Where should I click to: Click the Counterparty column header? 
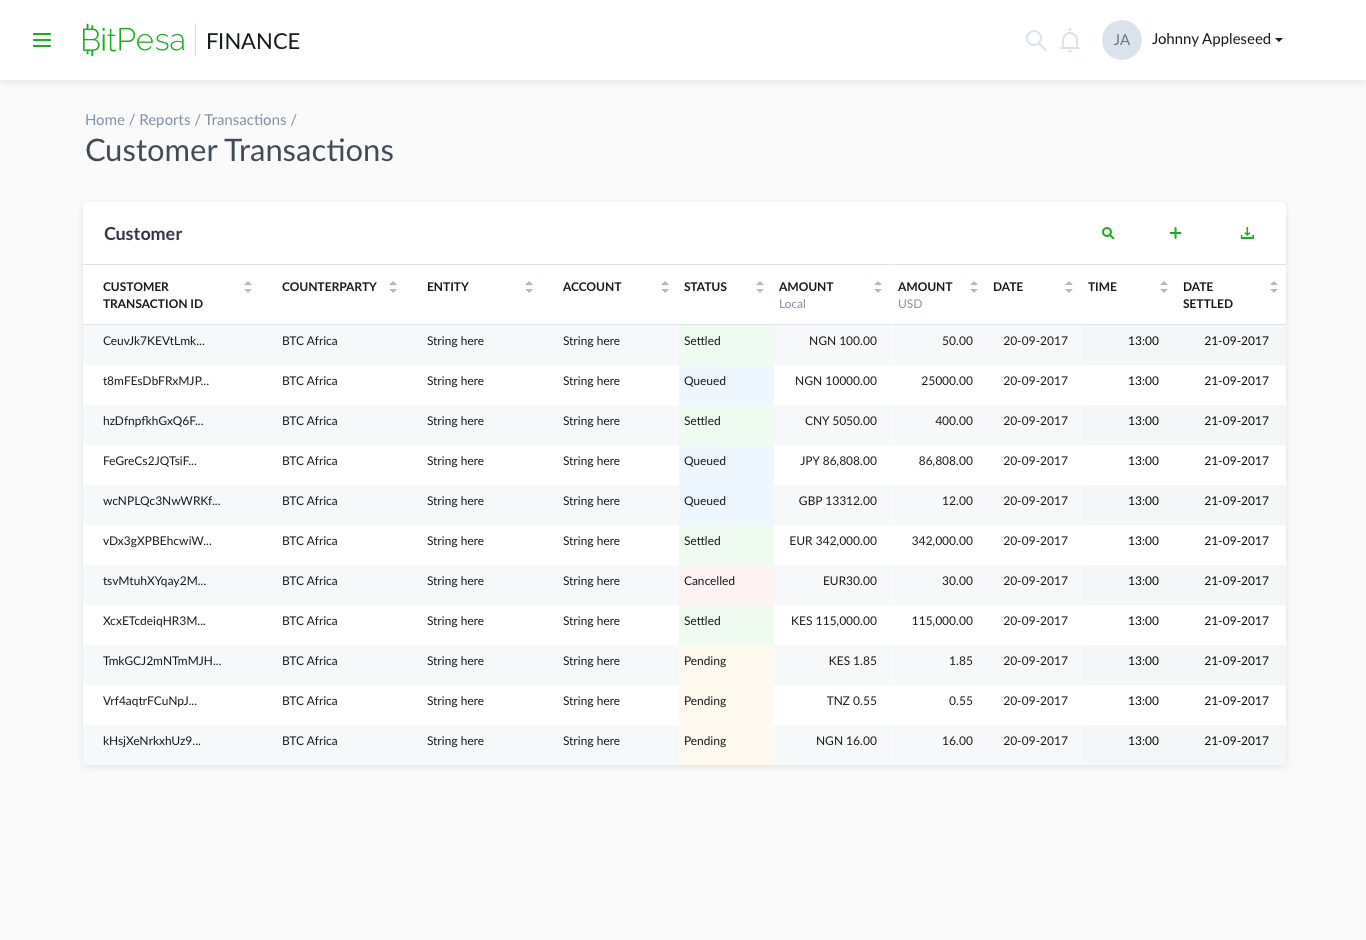click(x=329, y=287)
